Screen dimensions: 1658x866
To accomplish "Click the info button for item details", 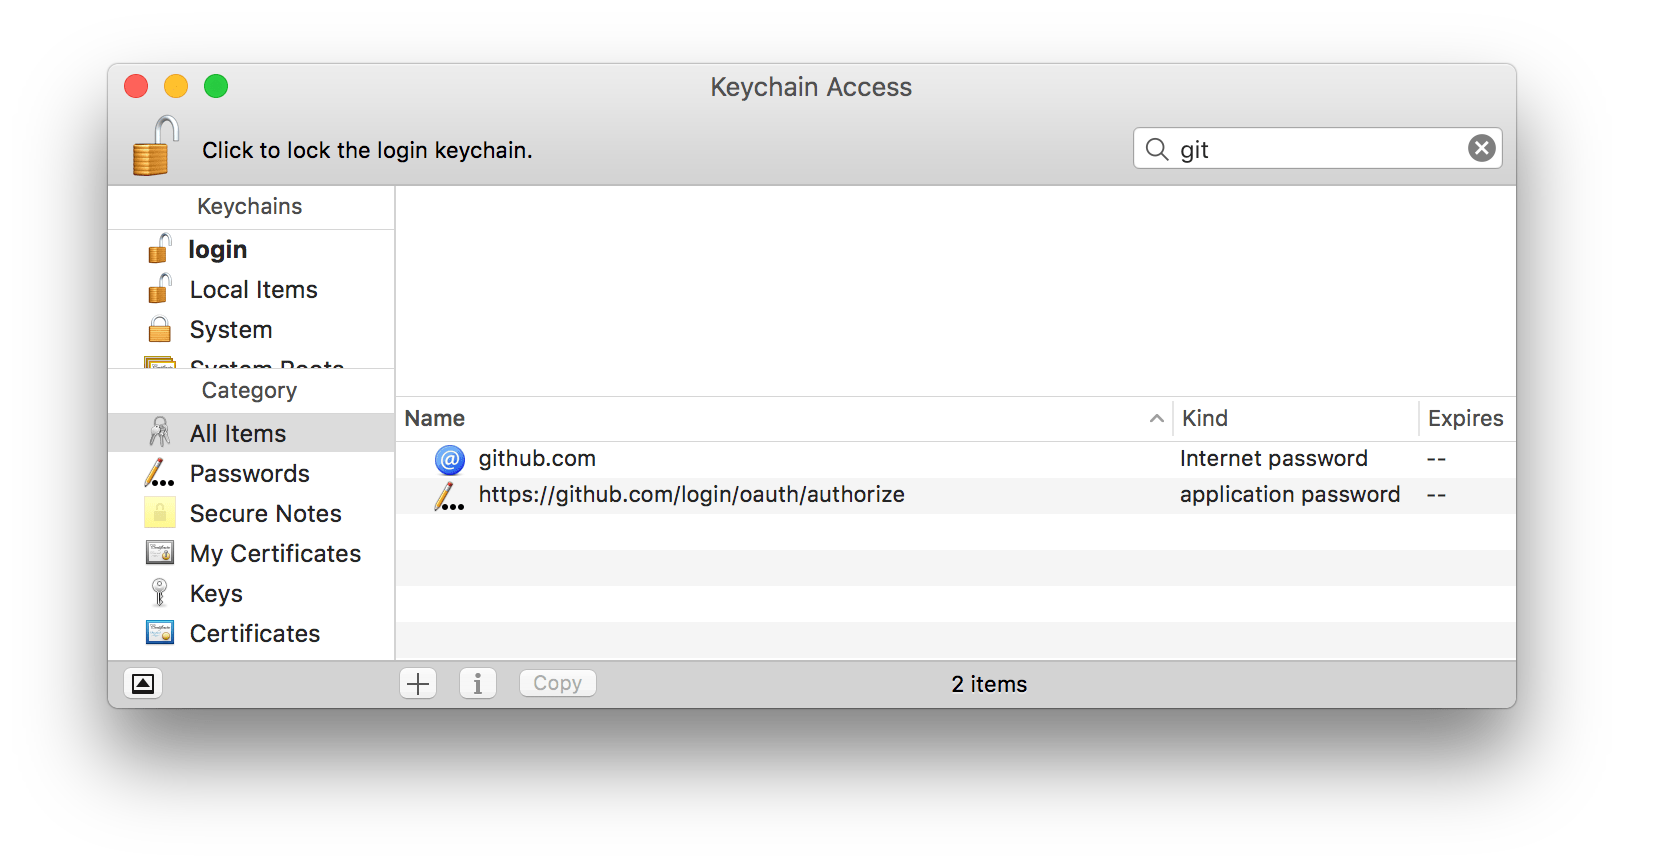I will [x=478, y=684].
